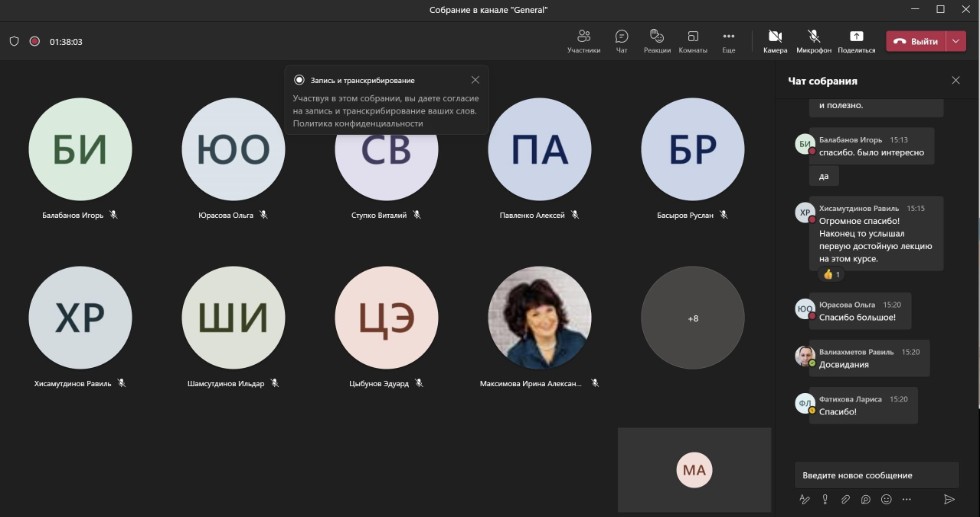Turn on the Камера camera

pyautogui.click(x=775, y=40)
